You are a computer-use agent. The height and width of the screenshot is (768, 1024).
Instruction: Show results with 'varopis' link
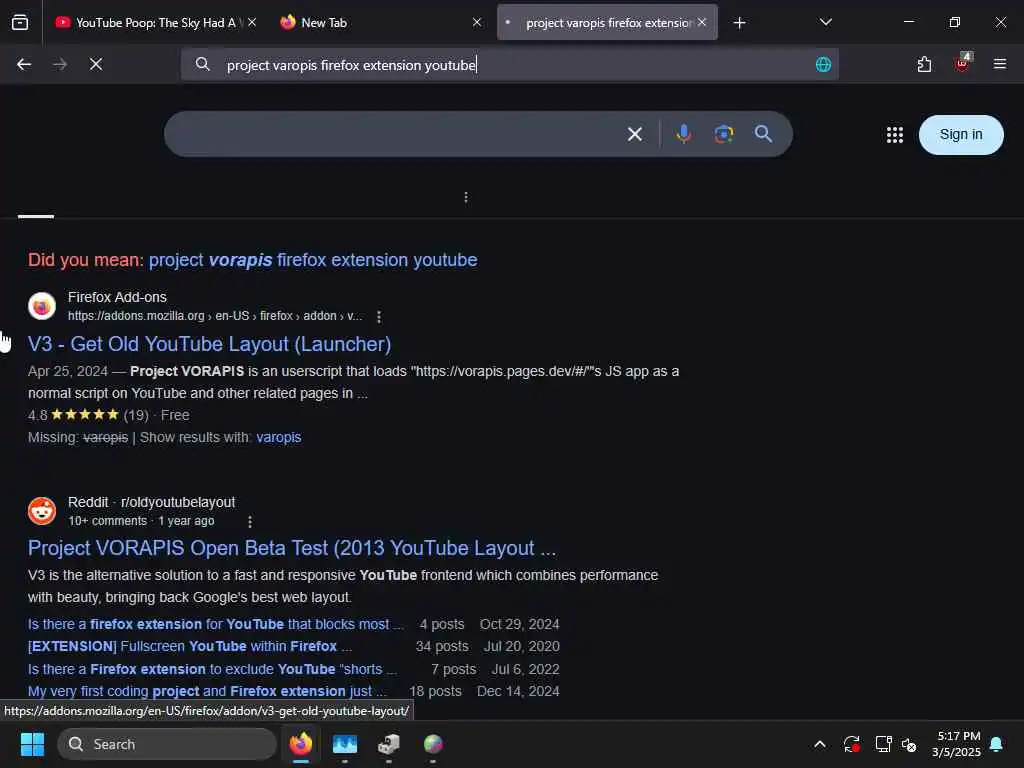(x=278, y=438)
